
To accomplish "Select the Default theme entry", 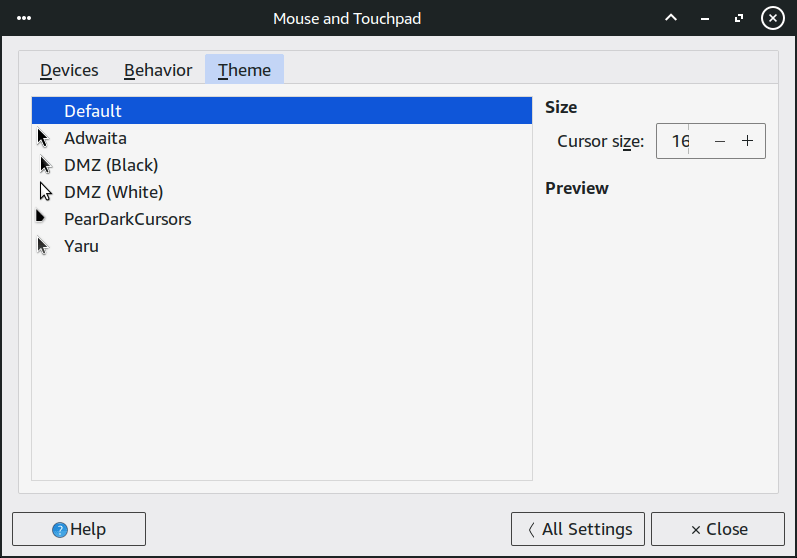I will point(93,111).
